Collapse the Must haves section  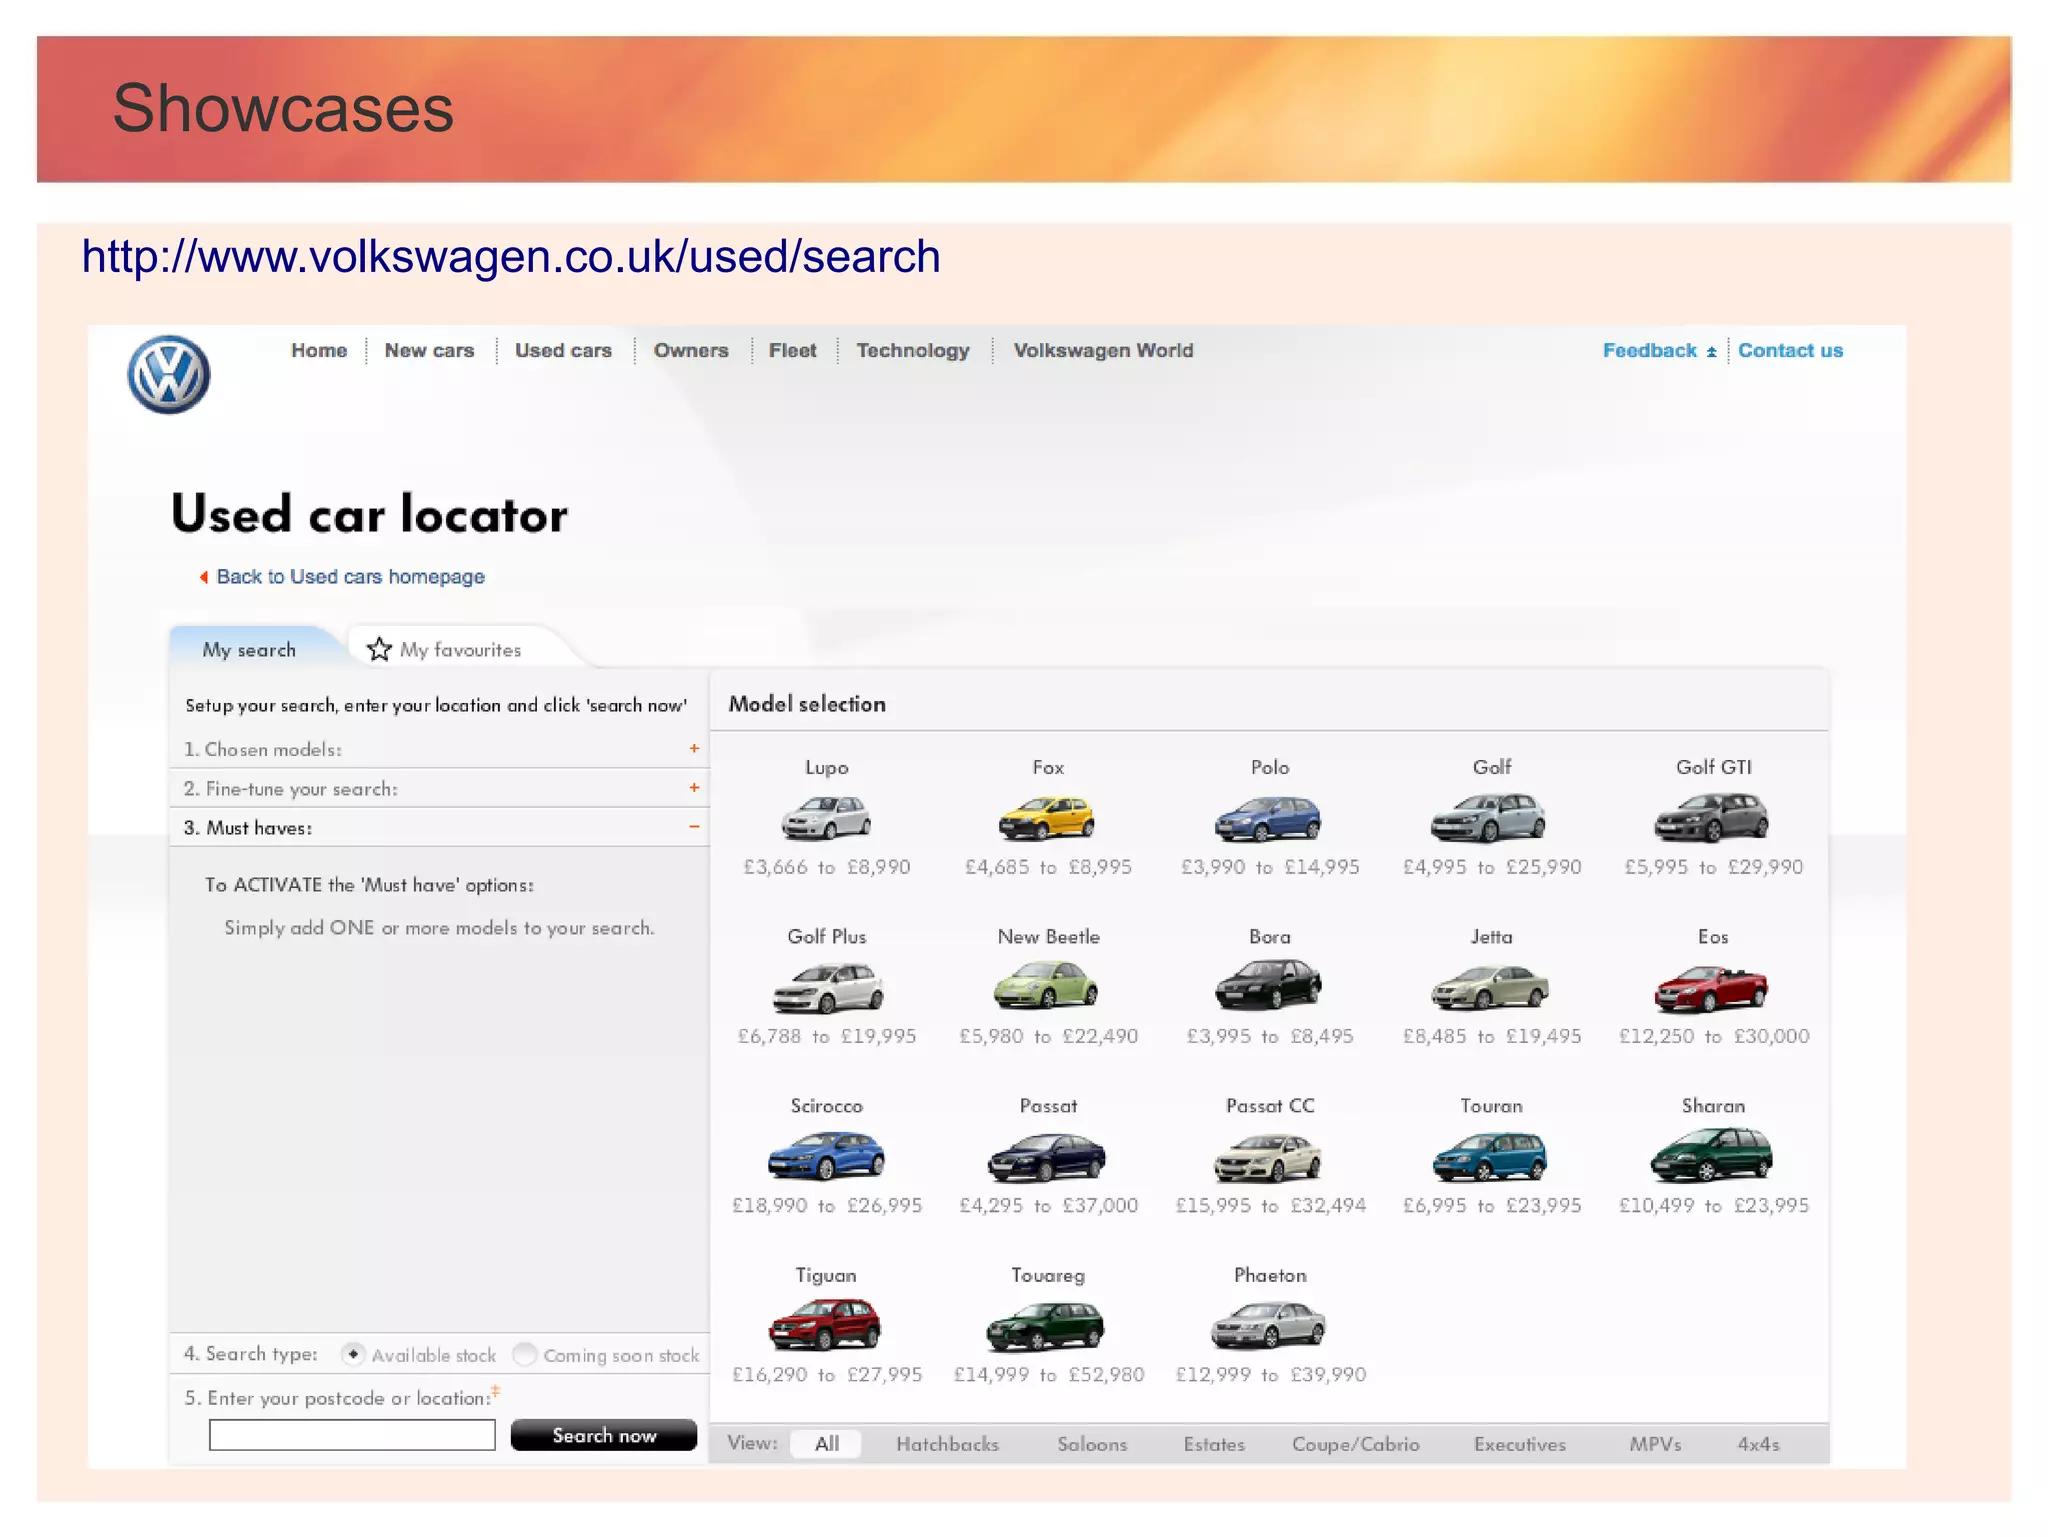coord(694,827)
